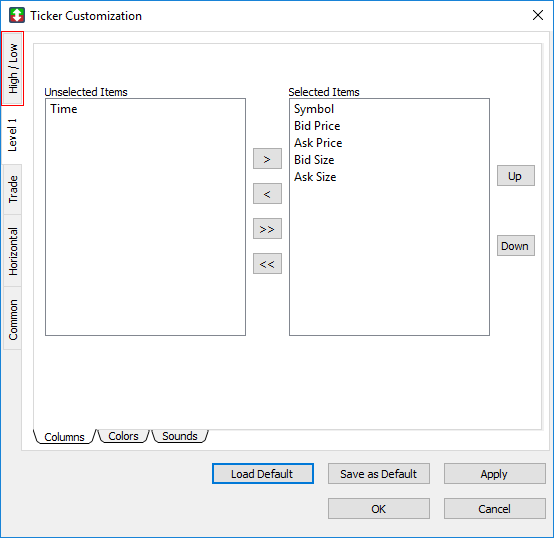Select Time in Unselected Items
Screen dimensions: 554x538
[x=64, y=109]
